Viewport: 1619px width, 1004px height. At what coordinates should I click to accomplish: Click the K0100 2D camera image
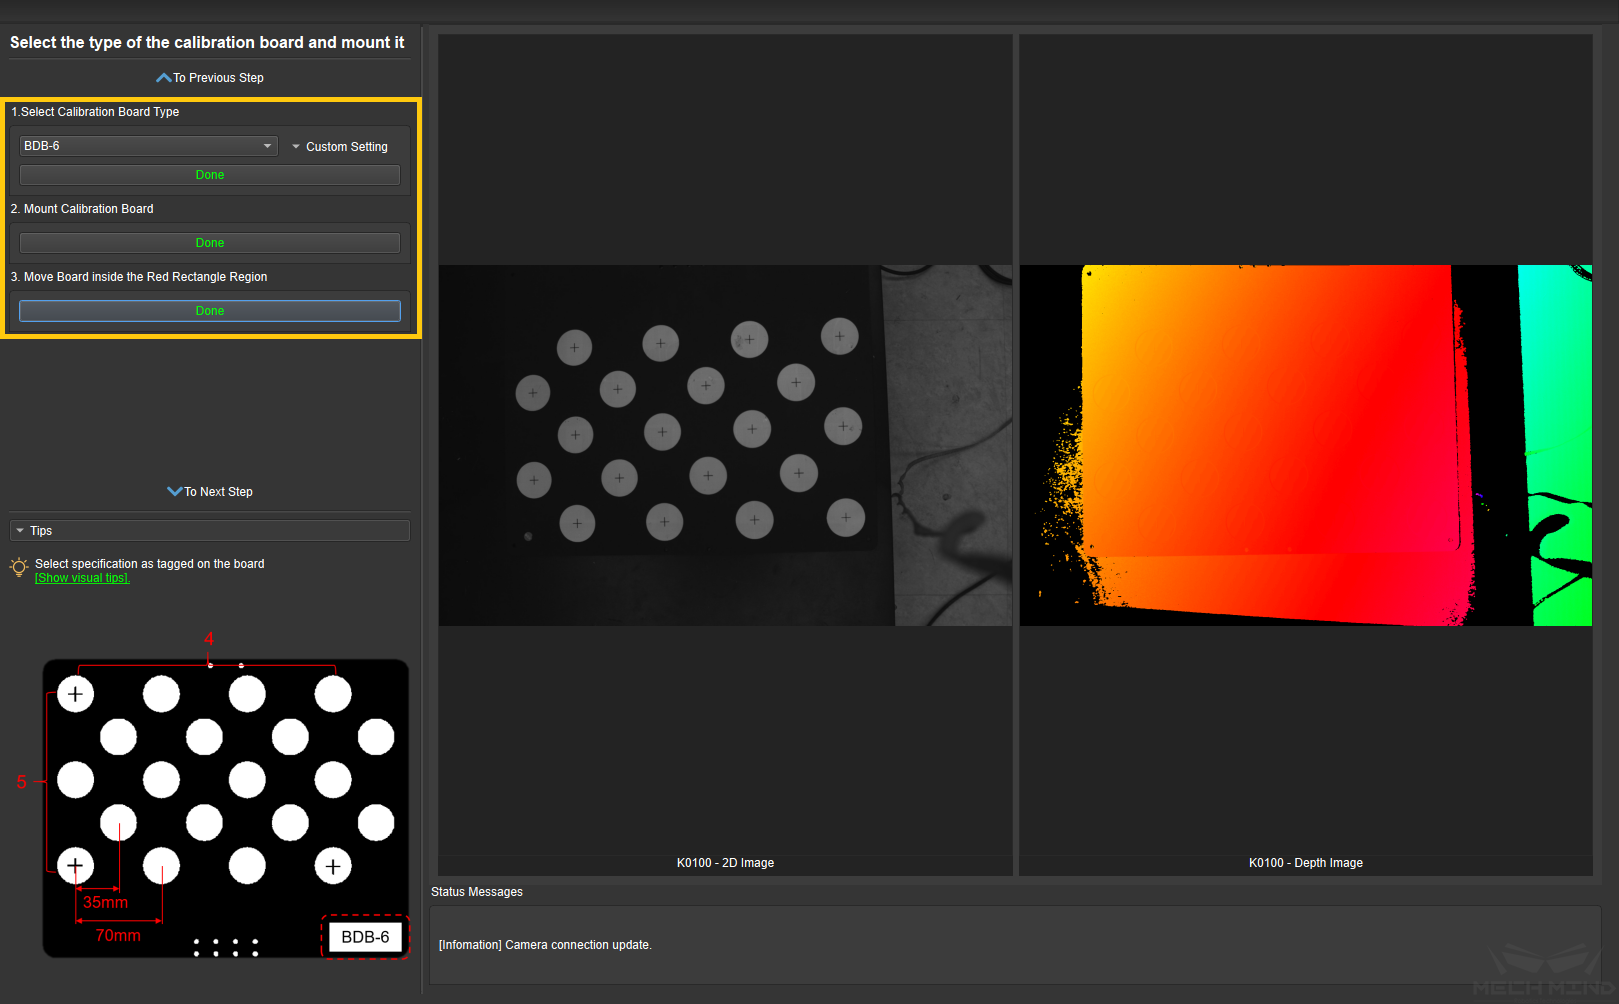pos(725,445)
